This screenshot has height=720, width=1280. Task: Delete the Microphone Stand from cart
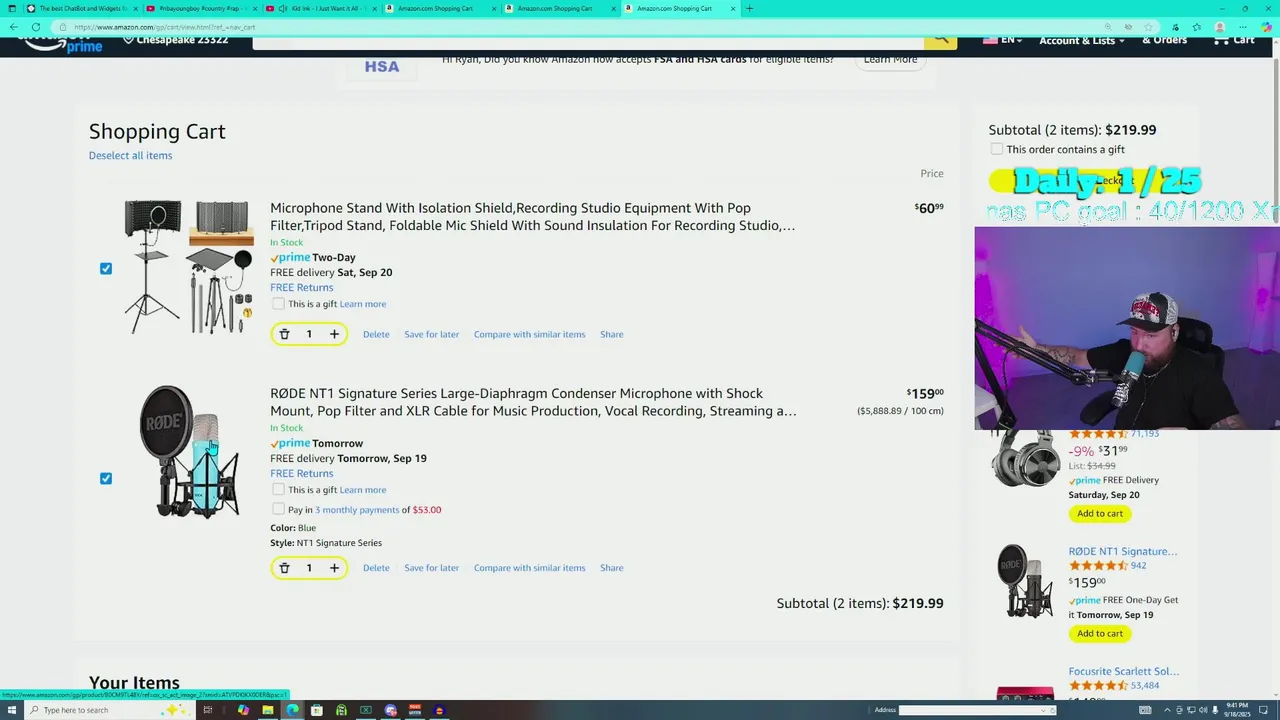click(376, 334)
